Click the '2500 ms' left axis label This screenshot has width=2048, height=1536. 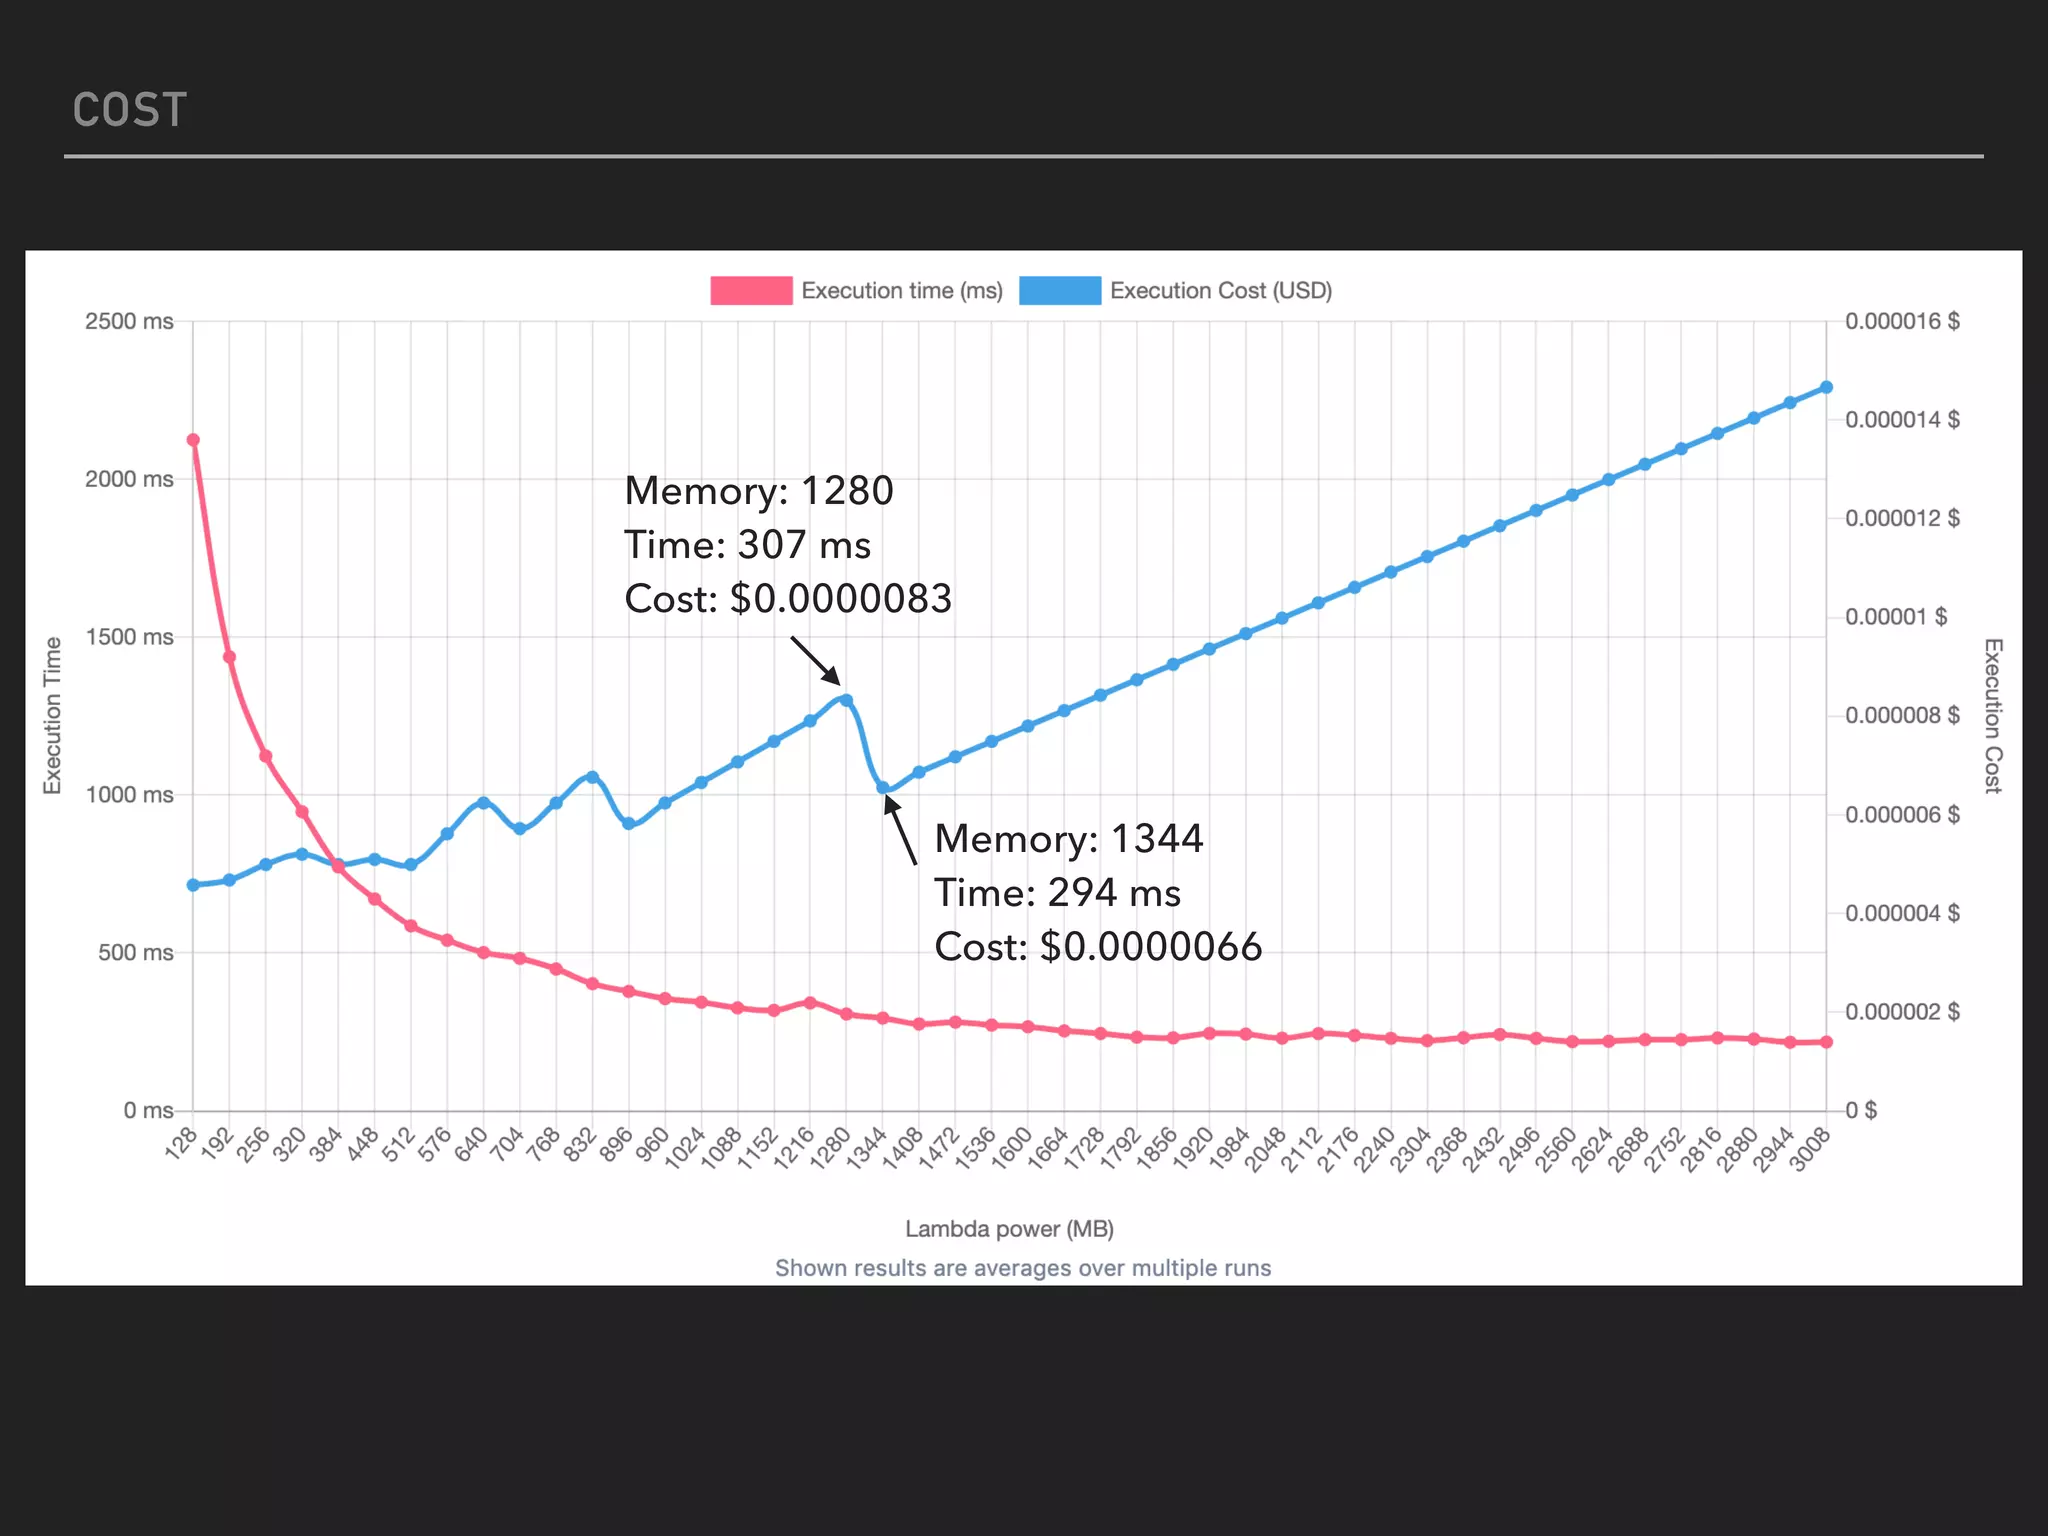tap(129, 322)
